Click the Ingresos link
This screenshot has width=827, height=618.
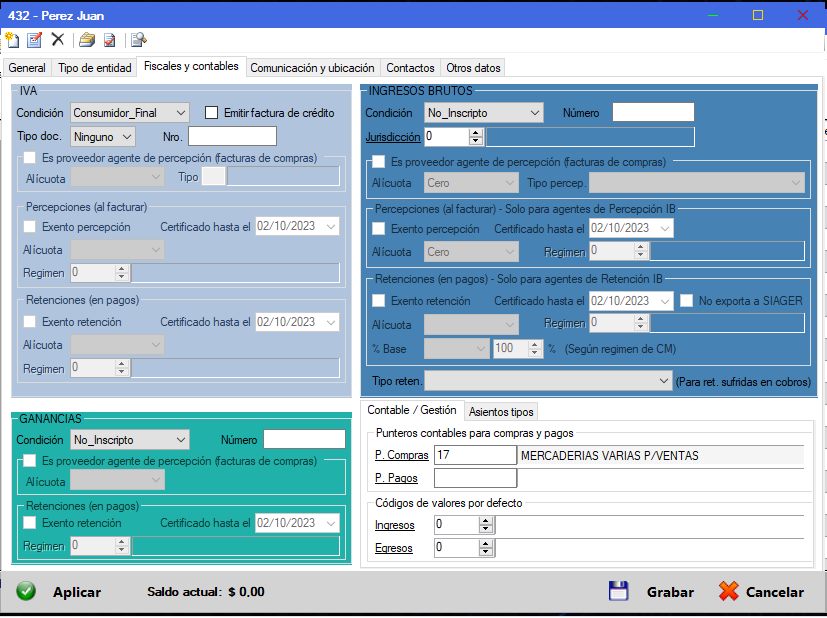point(395,525)
